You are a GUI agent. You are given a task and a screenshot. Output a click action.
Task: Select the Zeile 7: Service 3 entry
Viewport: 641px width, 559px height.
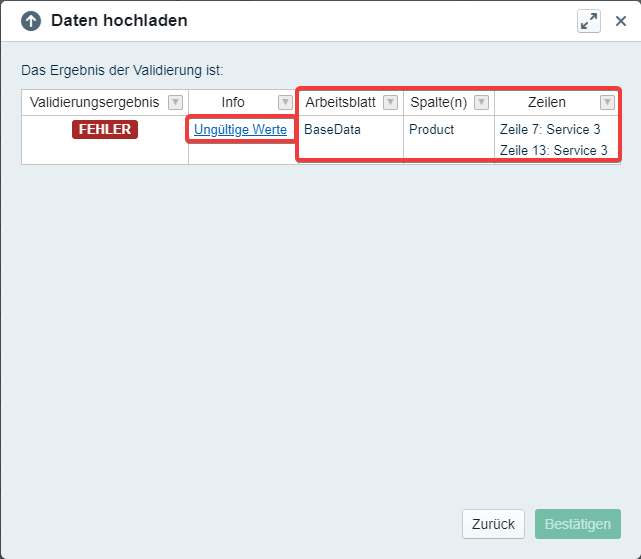point(550,130)
